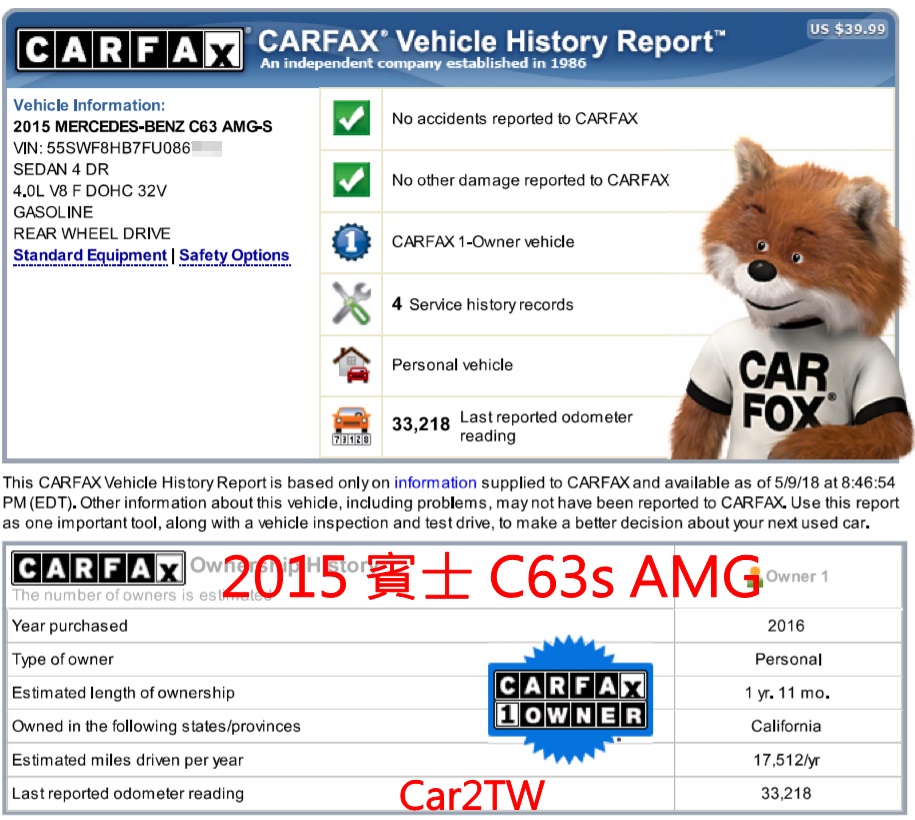Click 'Owned in the following states/provinces' label
915x820 pixels.
(x=156, y=726)
